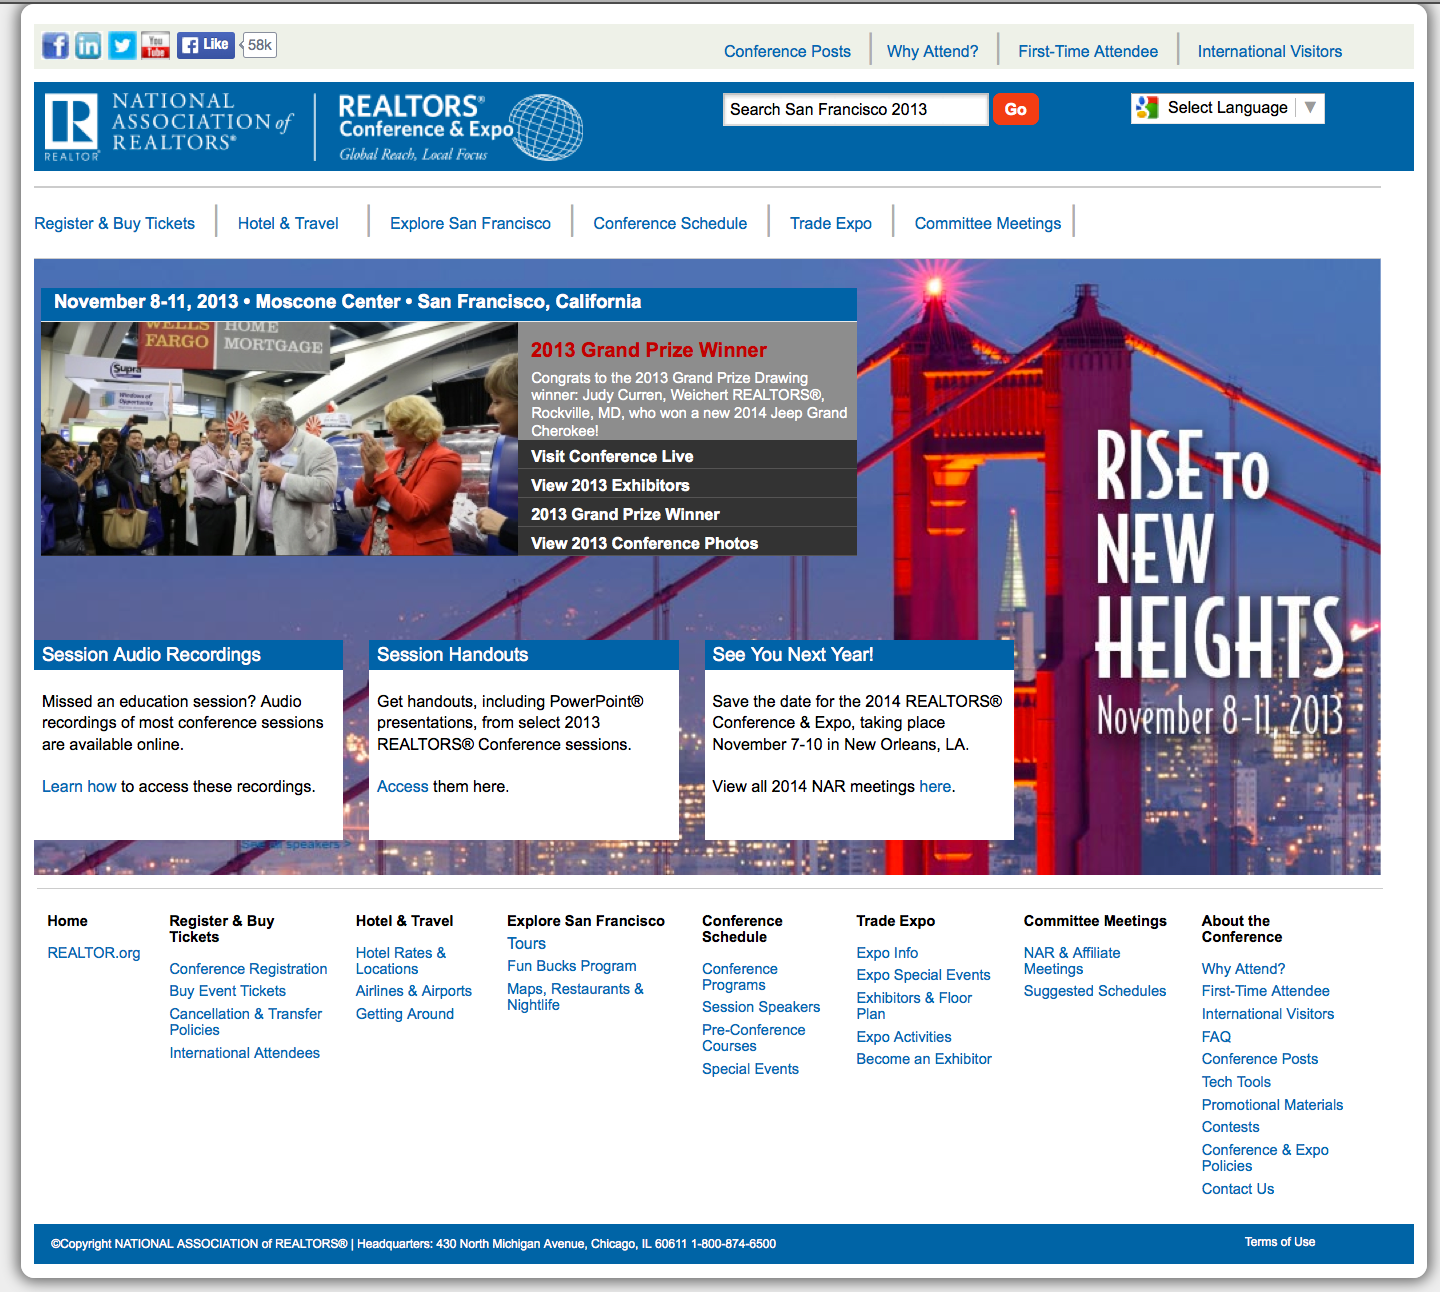1440x1292 pixels.
Task: Open Airlines & Airports link
Action: (413, 991)
